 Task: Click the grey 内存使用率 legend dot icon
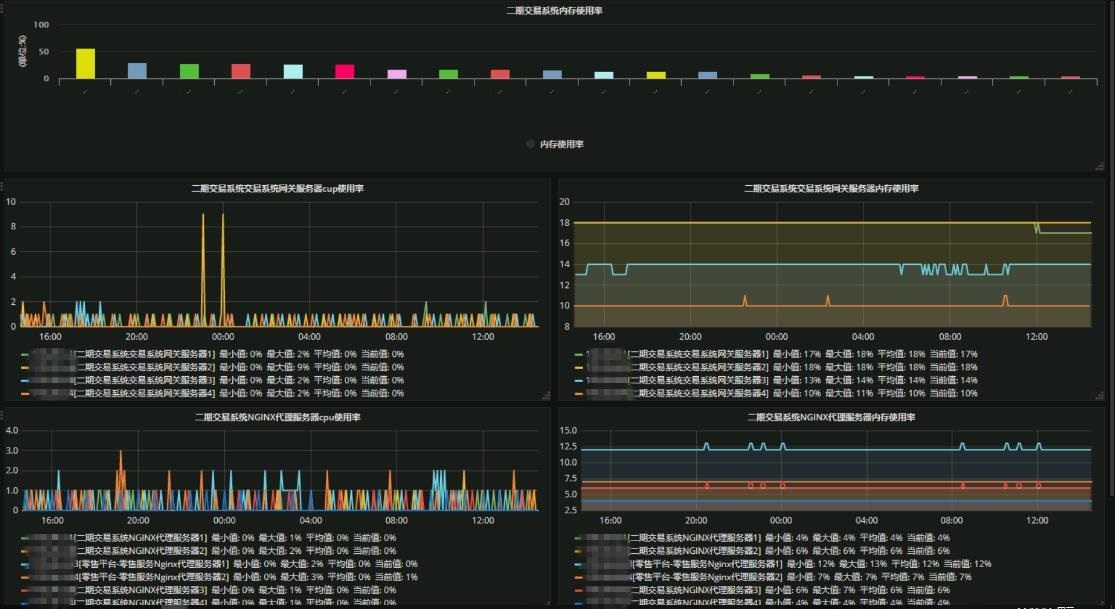click(531, 144)
